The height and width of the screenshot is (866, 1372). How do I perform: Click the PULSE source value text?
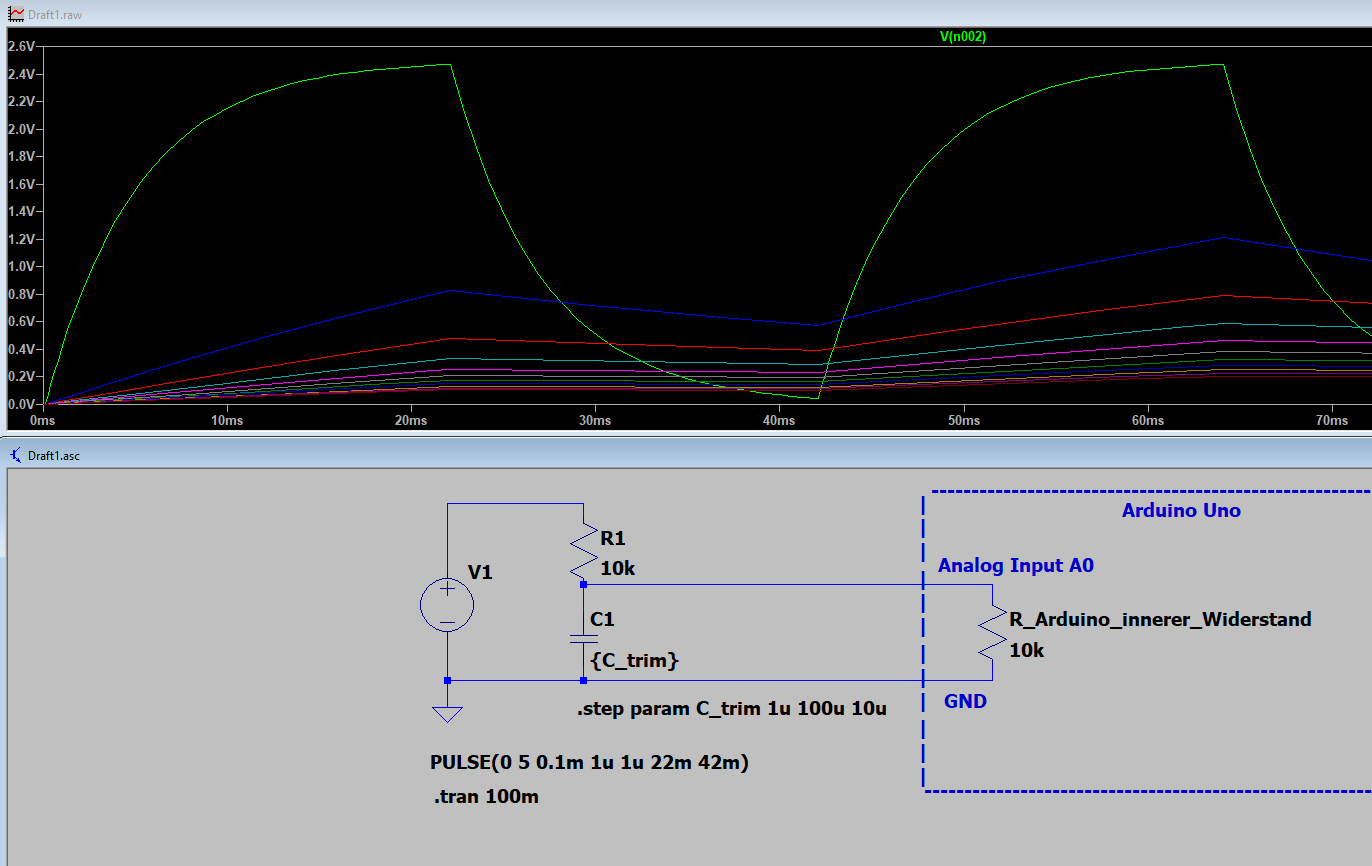(589, 763)
